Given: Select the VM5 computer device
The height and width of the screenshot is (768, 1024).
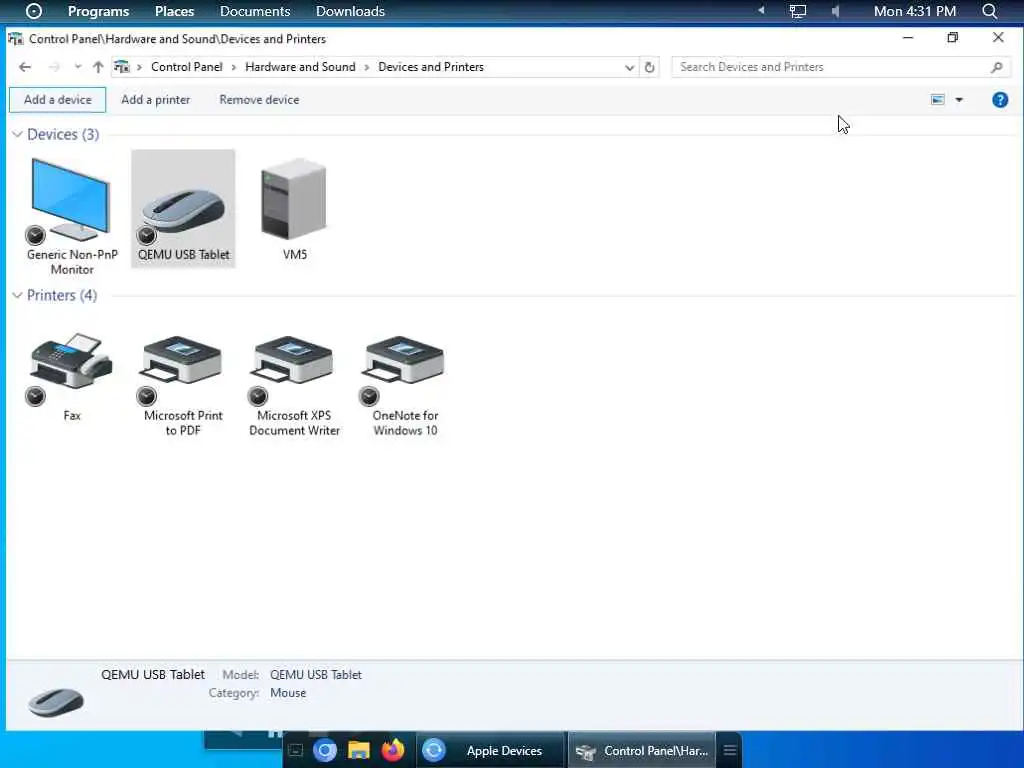Looking at the screenshot, I should pyautogui.click(x=295, y=208).
